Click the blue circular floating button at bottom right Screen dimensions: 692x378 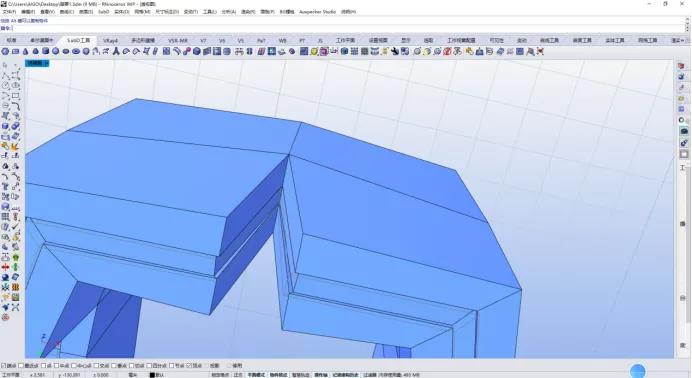click(x=637, y=371)
